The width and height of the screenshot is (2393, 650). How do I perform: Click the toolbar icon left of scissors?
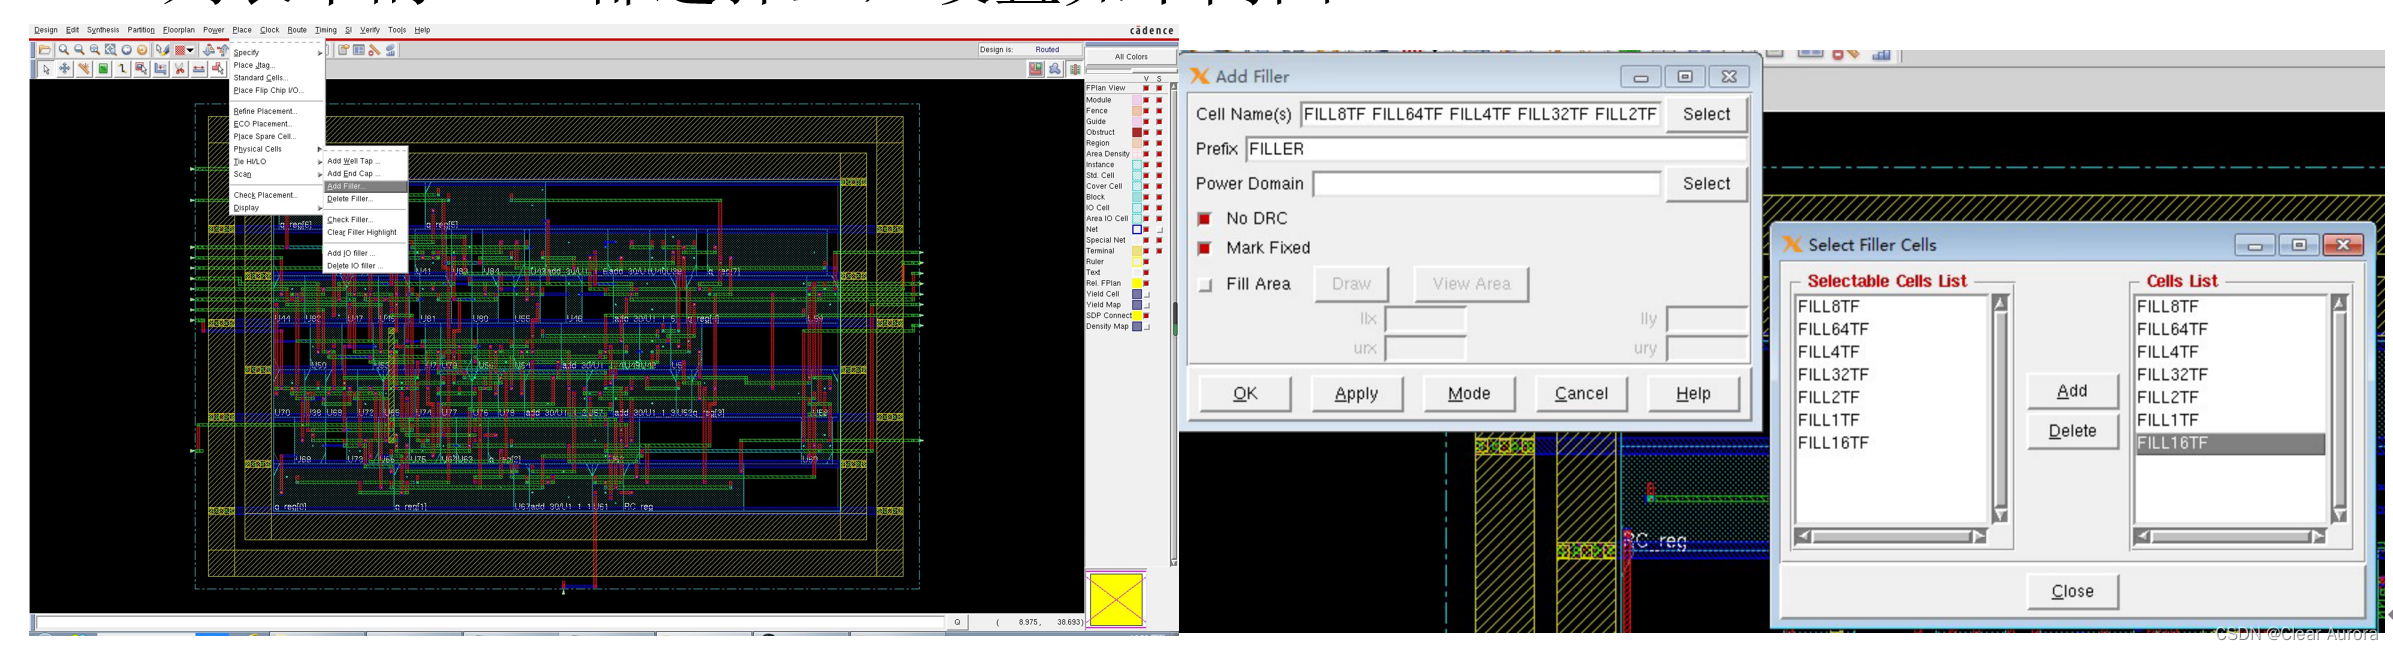click(160, 69)
